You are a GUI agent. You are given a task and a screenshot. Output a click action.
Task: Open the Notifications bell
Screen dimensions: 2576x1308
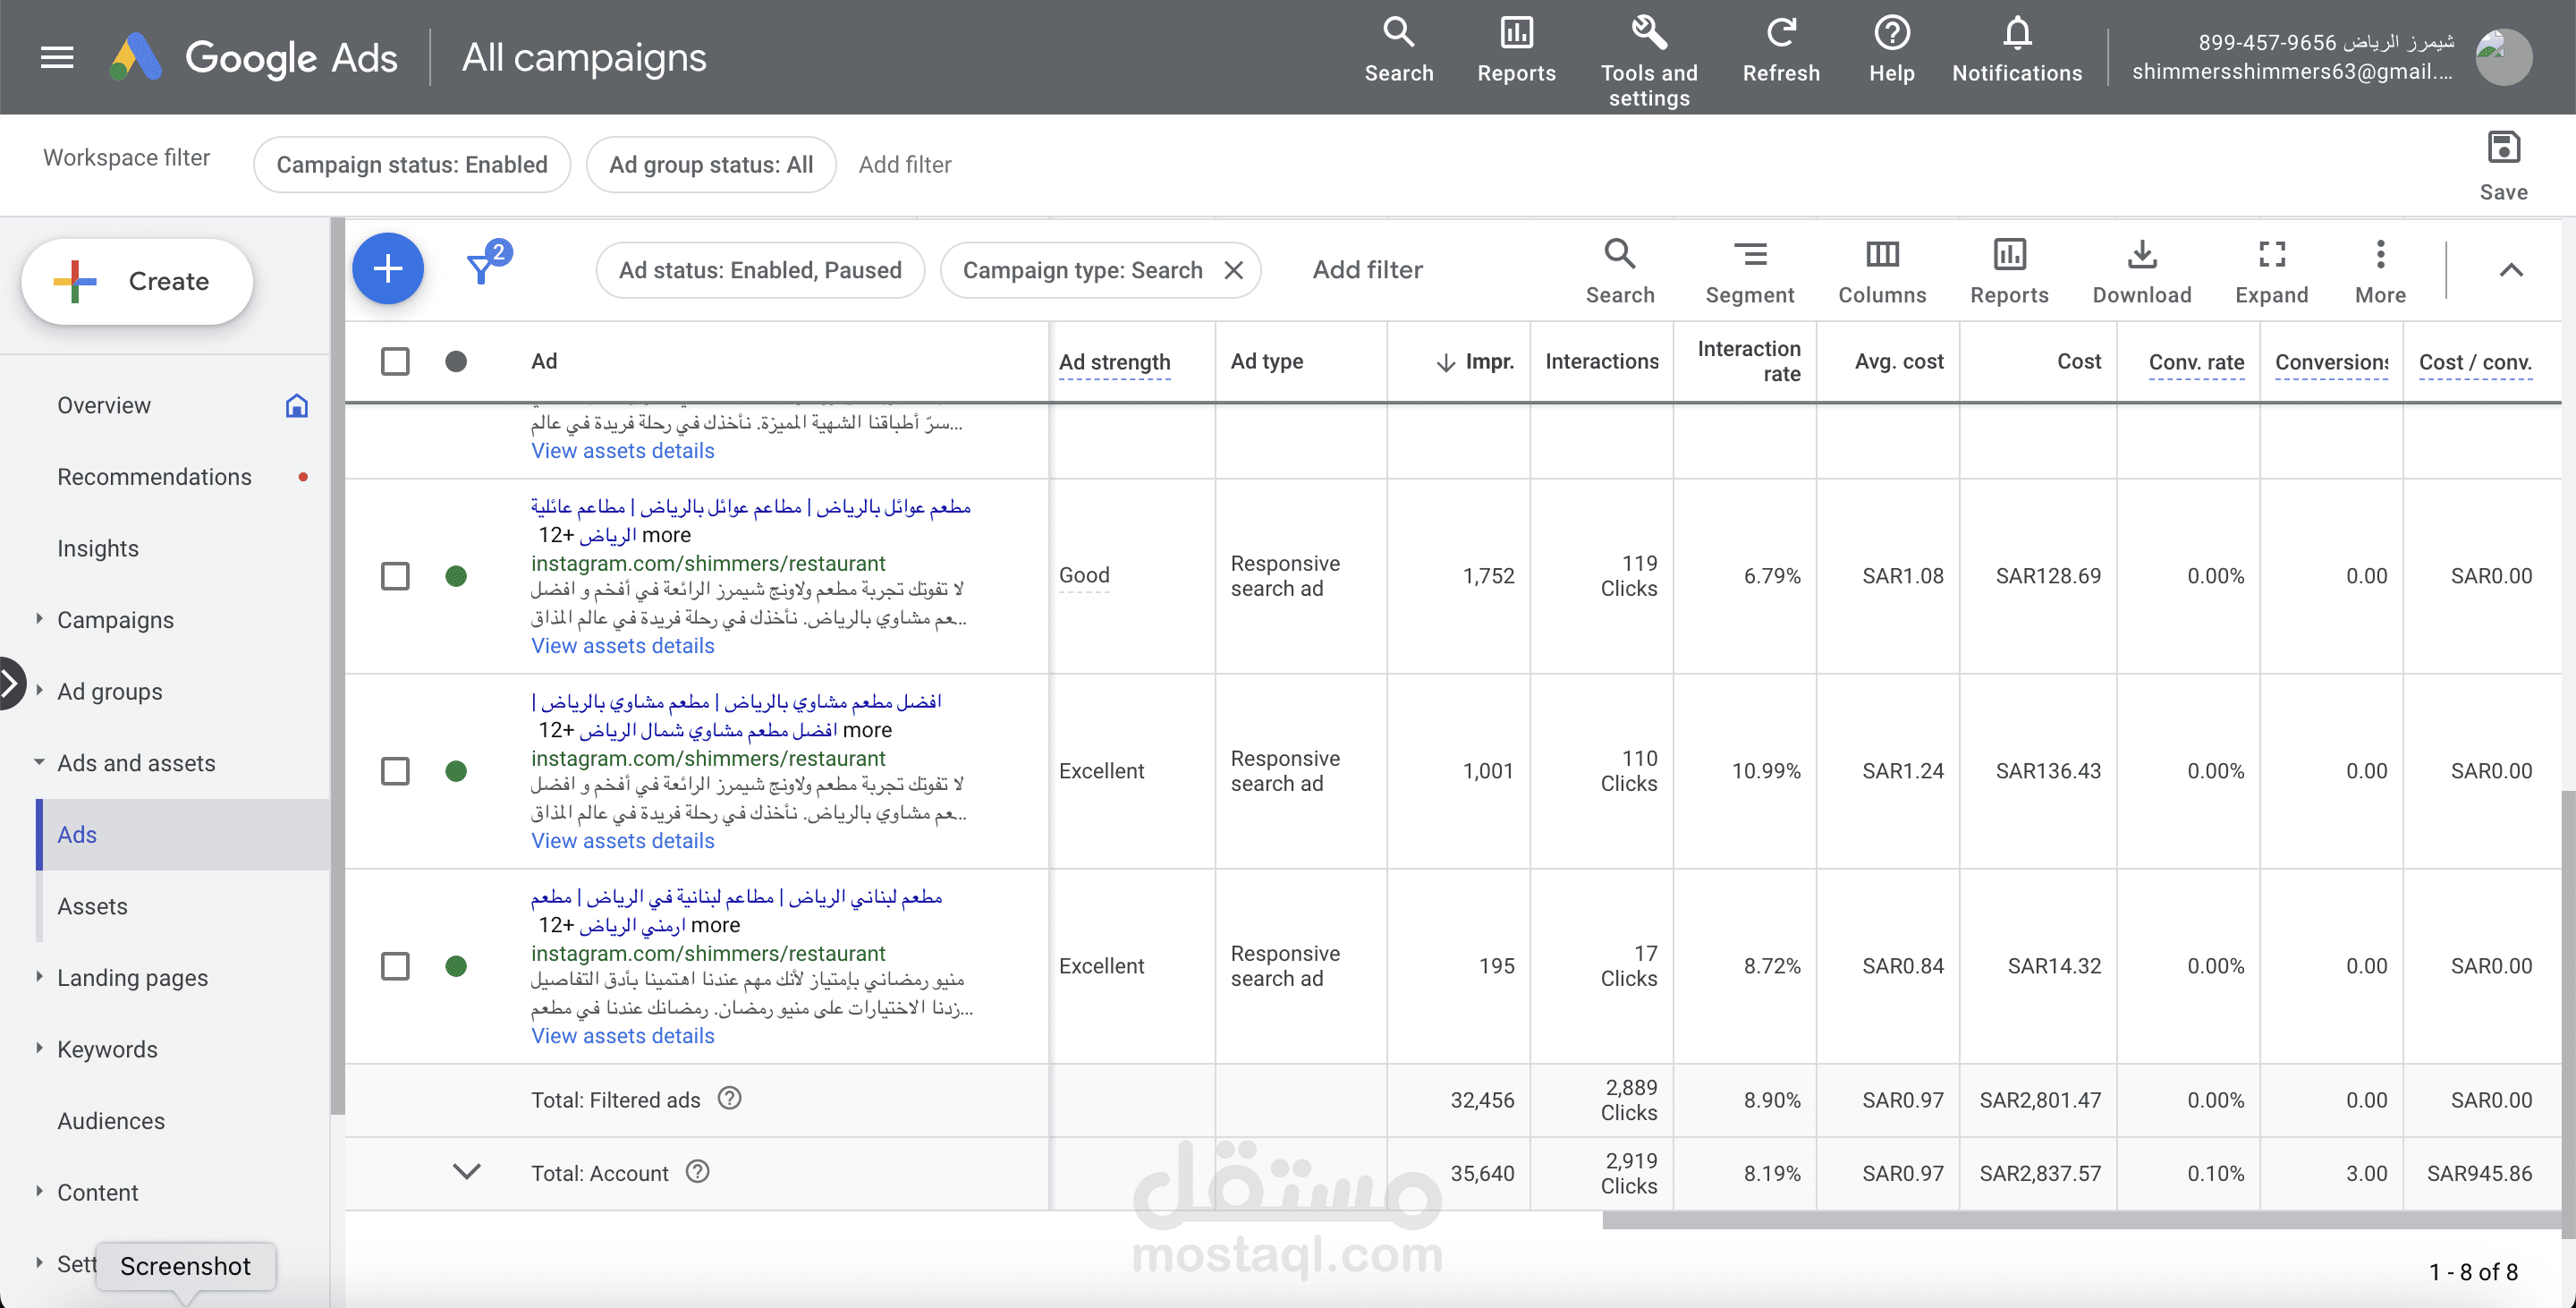(x=2016, y=34)
